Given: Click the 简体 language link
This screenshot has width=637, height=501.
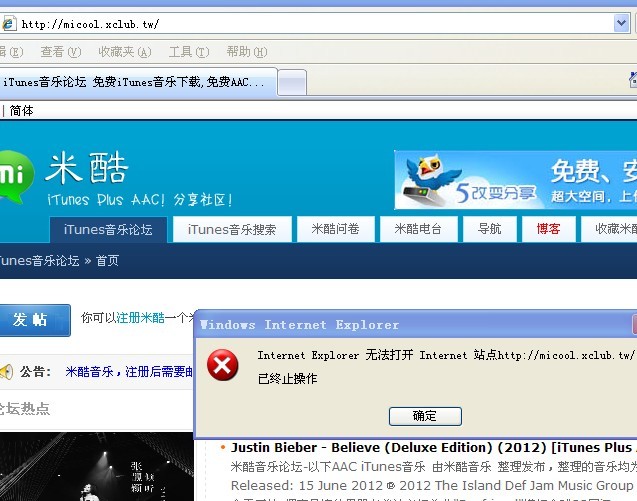Looking at the screenshot, I should [22, 111].
